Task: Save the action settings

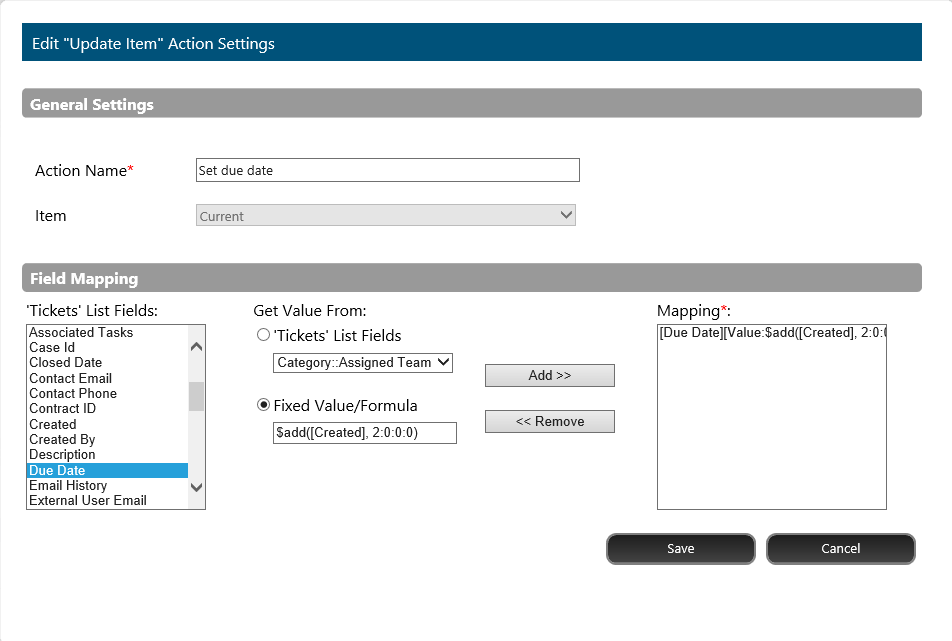Action: (x=680, y=549)
